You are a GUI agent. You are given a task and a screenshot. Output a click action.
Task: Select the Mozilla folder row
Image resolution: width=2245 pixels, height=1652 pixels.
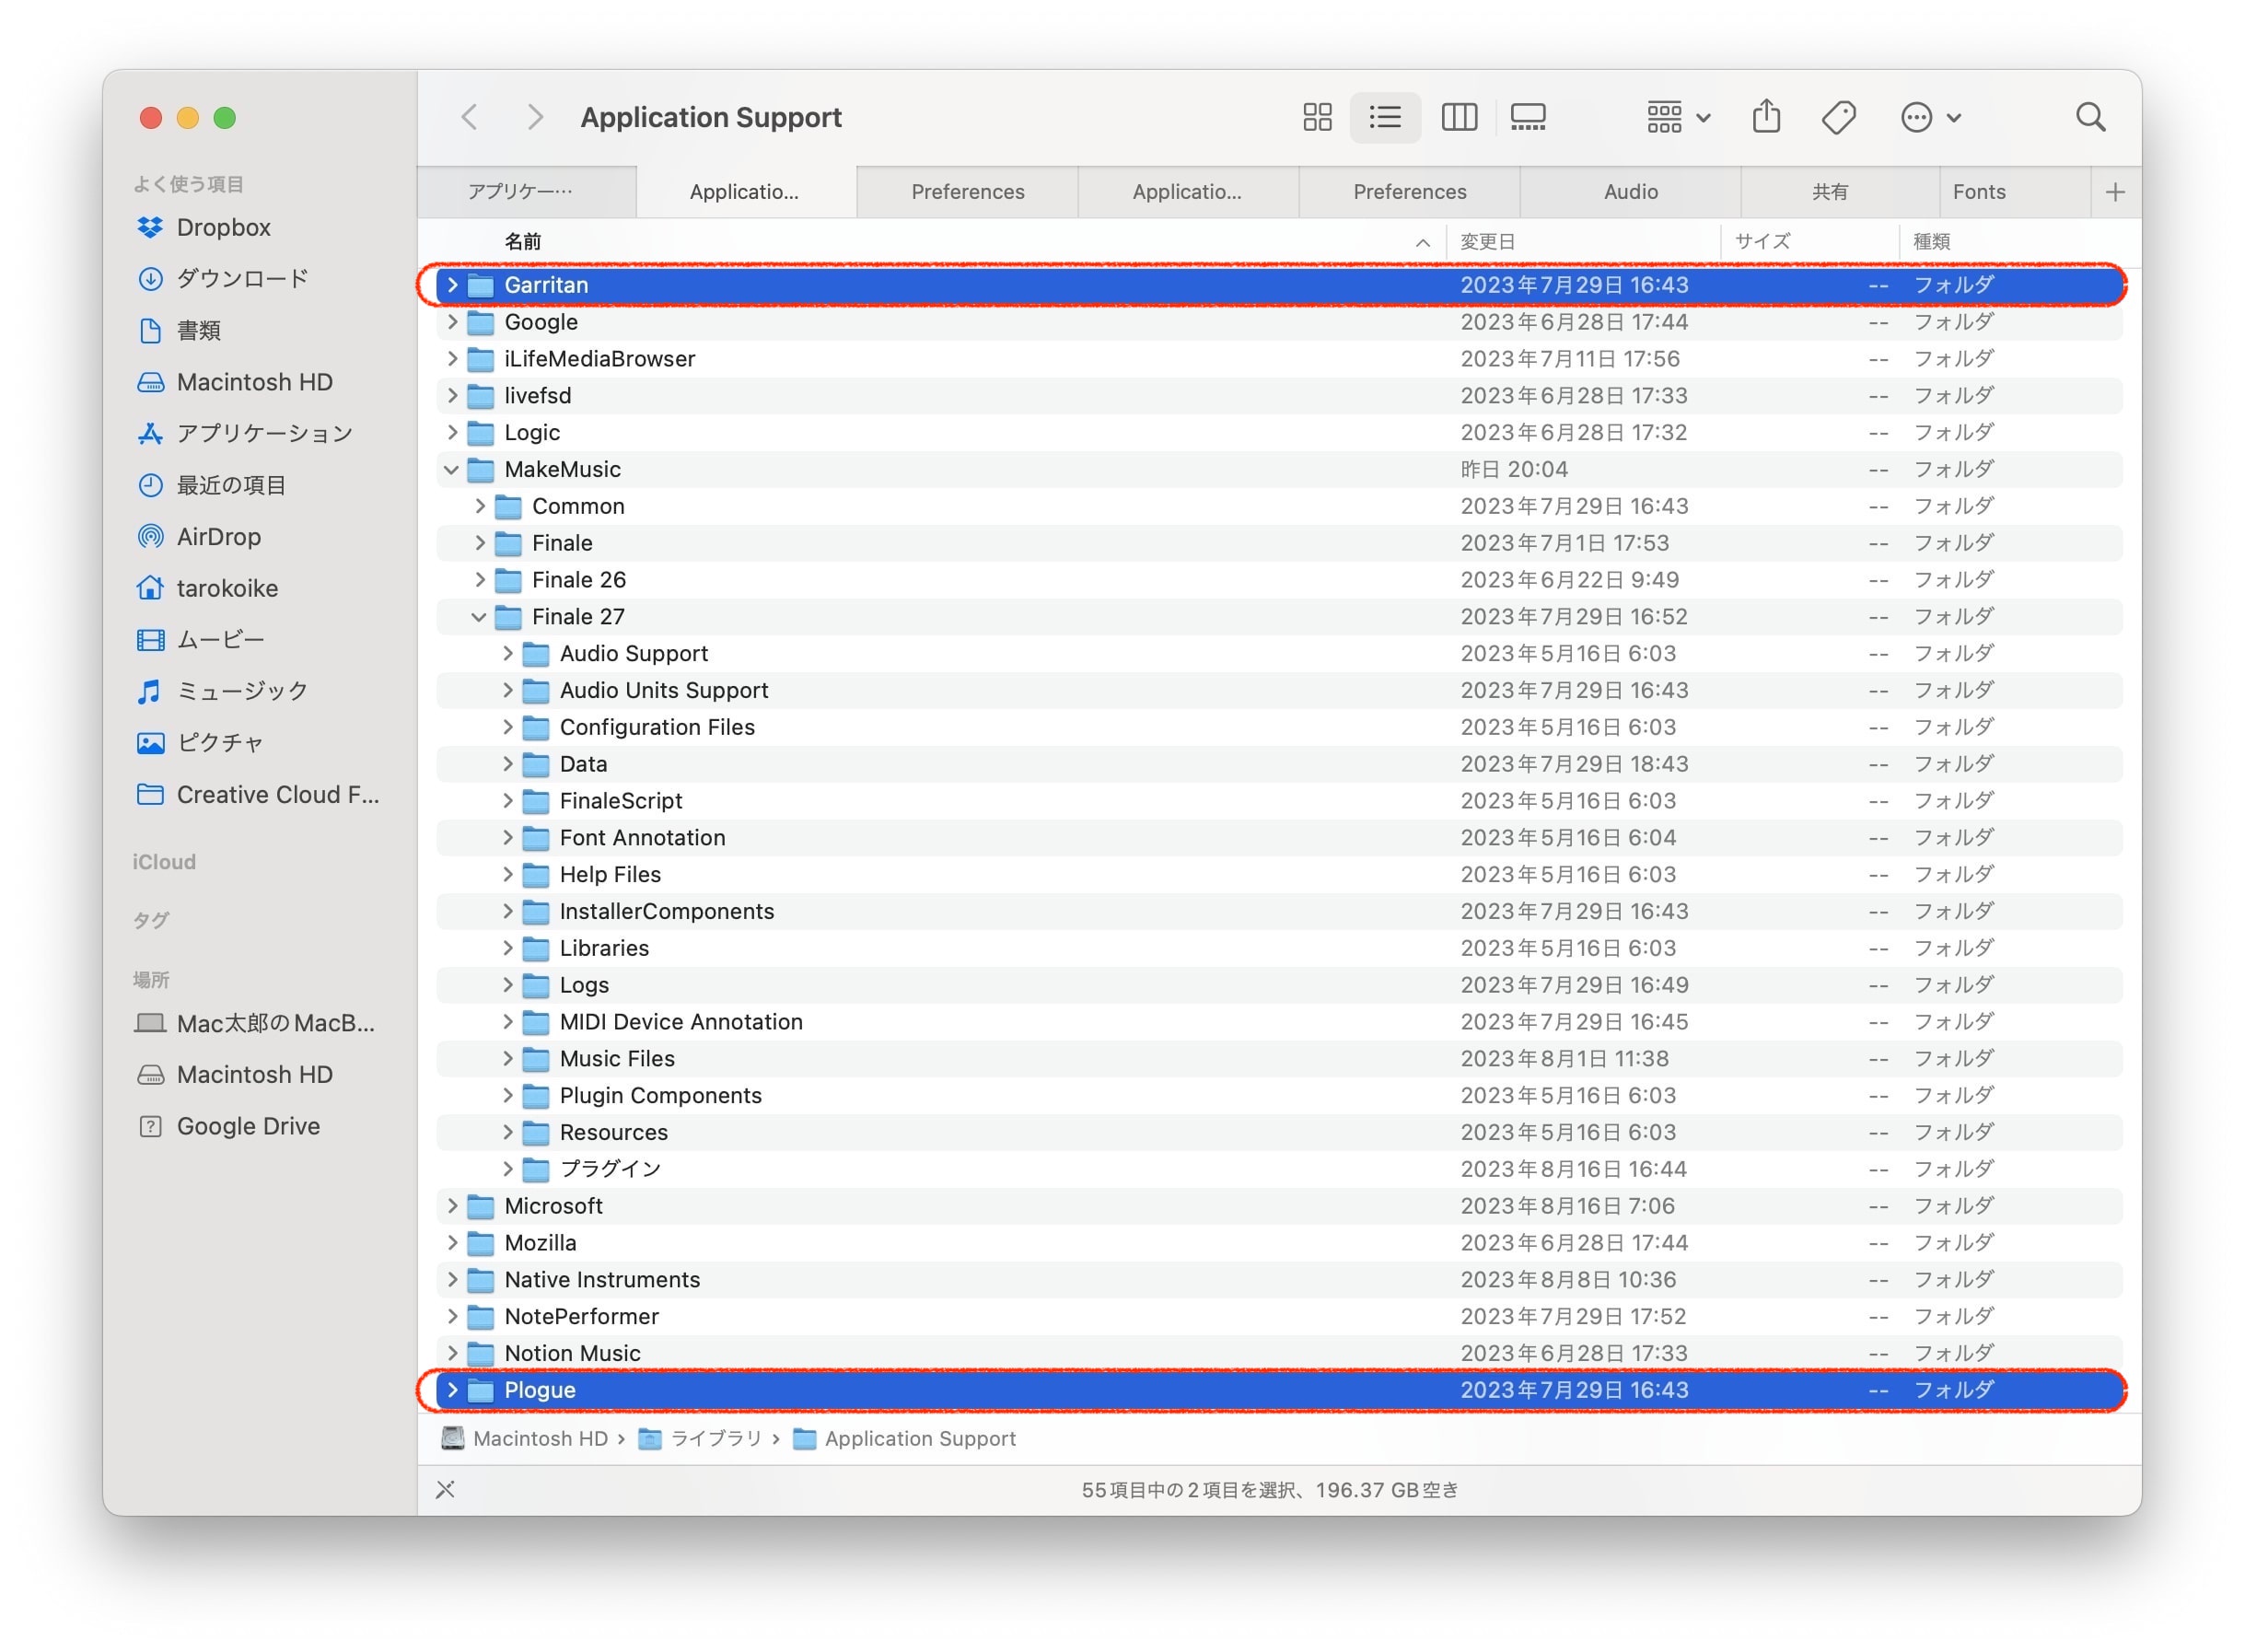[1279, 1243]
